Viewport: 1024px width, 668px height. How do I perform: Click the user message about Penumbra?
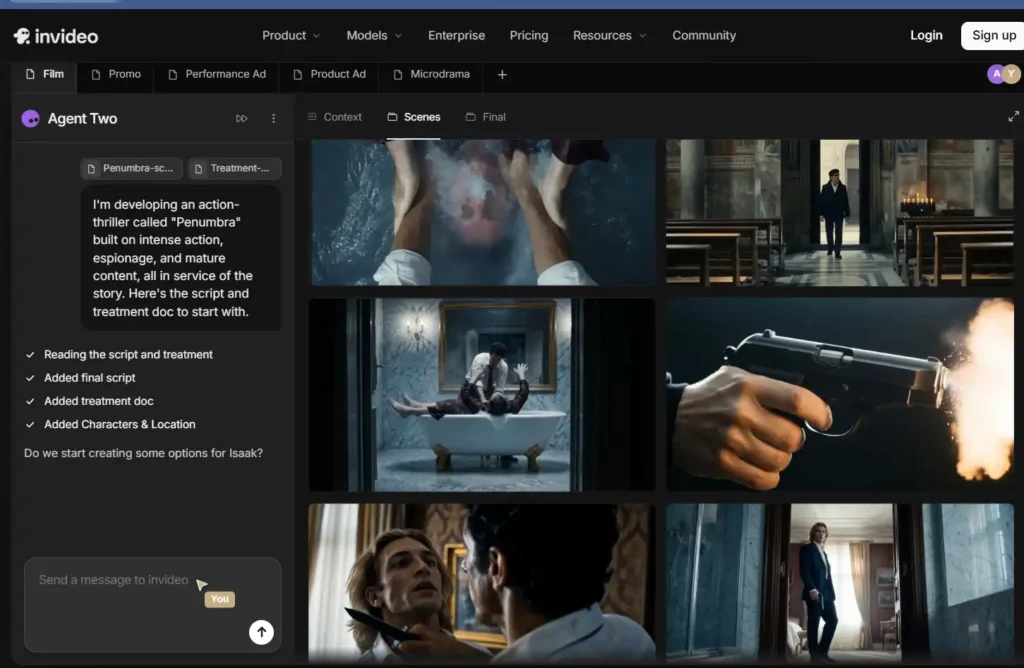pyautogui.click(x=182, y=258)
